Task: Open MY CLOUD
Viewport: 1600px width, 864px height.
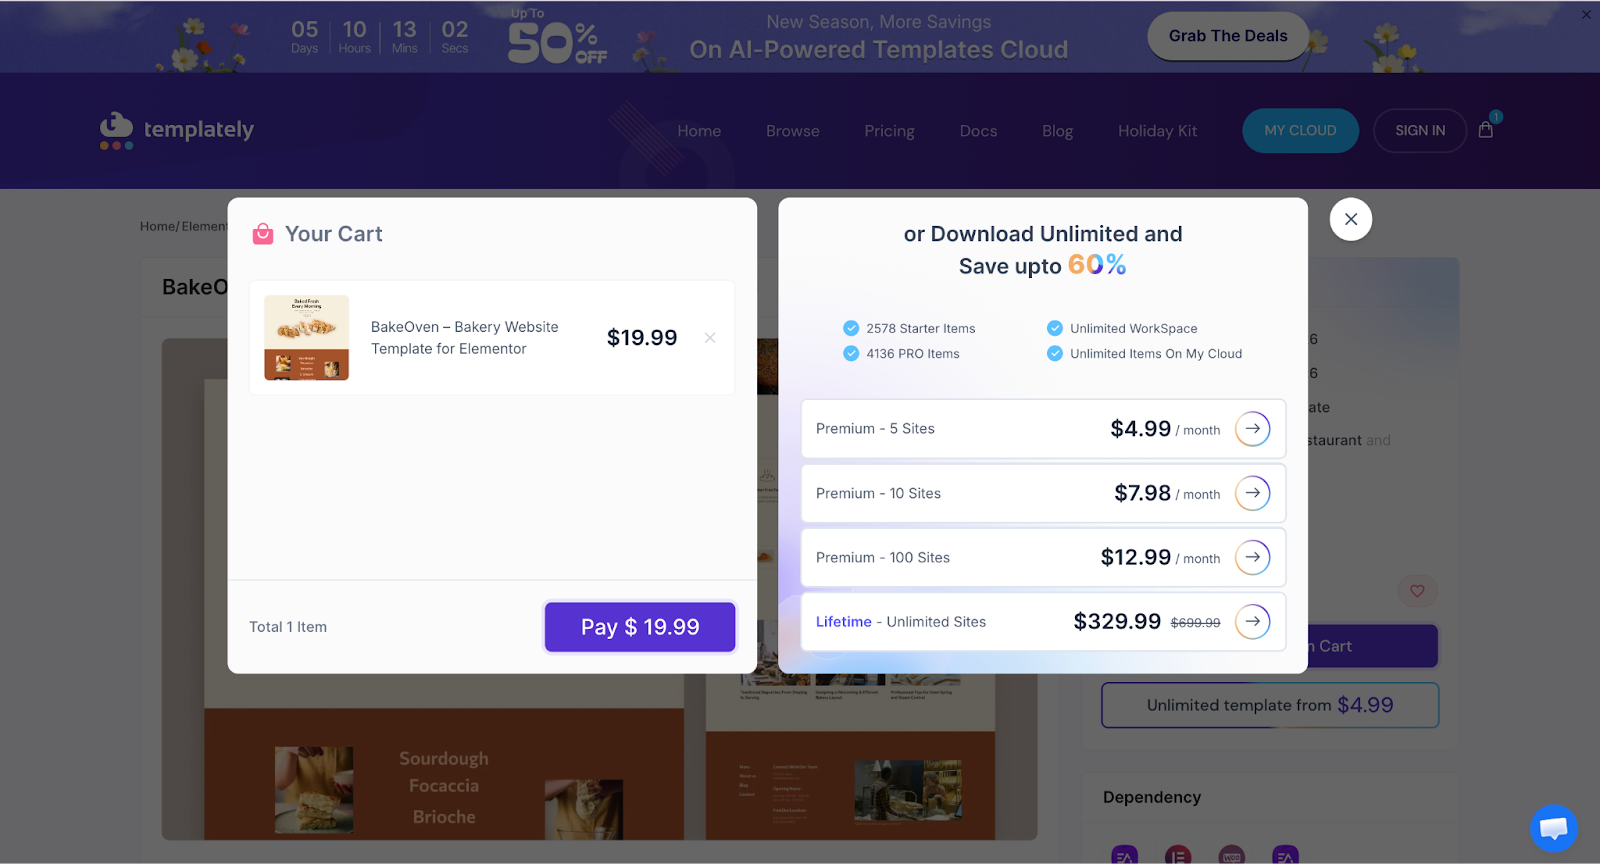Action: [1300, 130]
